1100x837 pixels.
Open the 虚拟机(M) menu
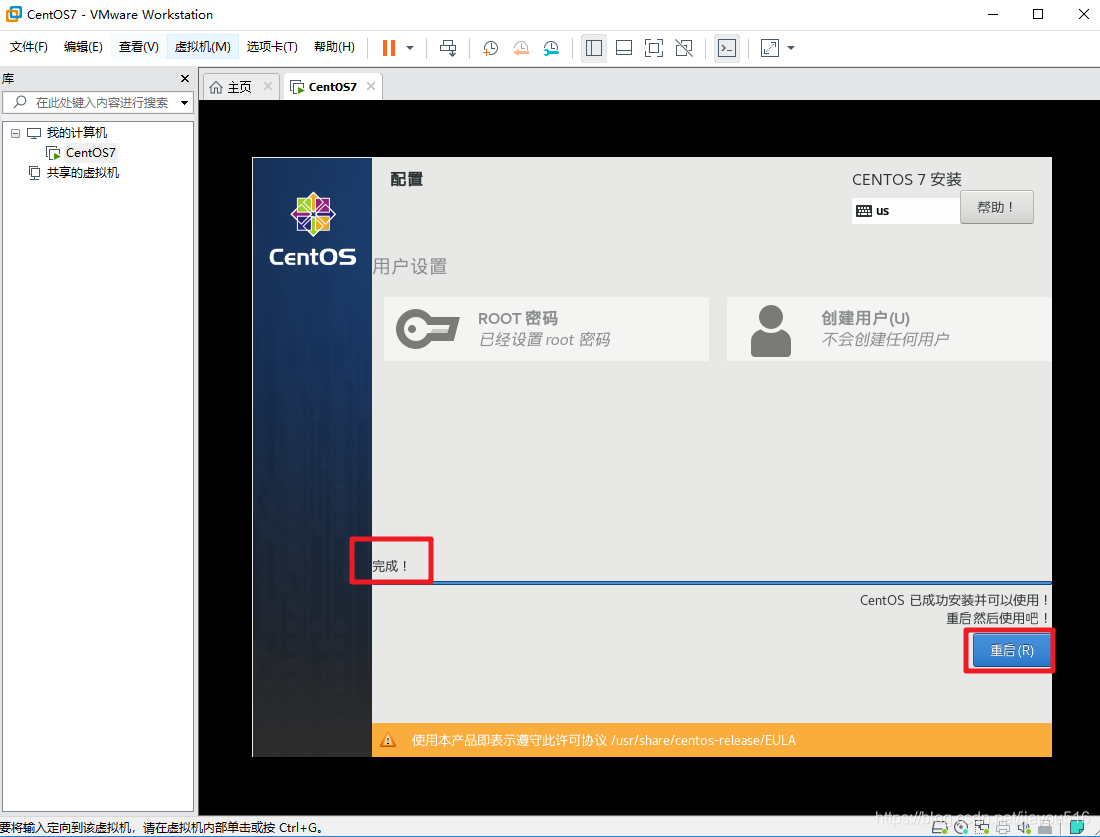tap(203, 46)
